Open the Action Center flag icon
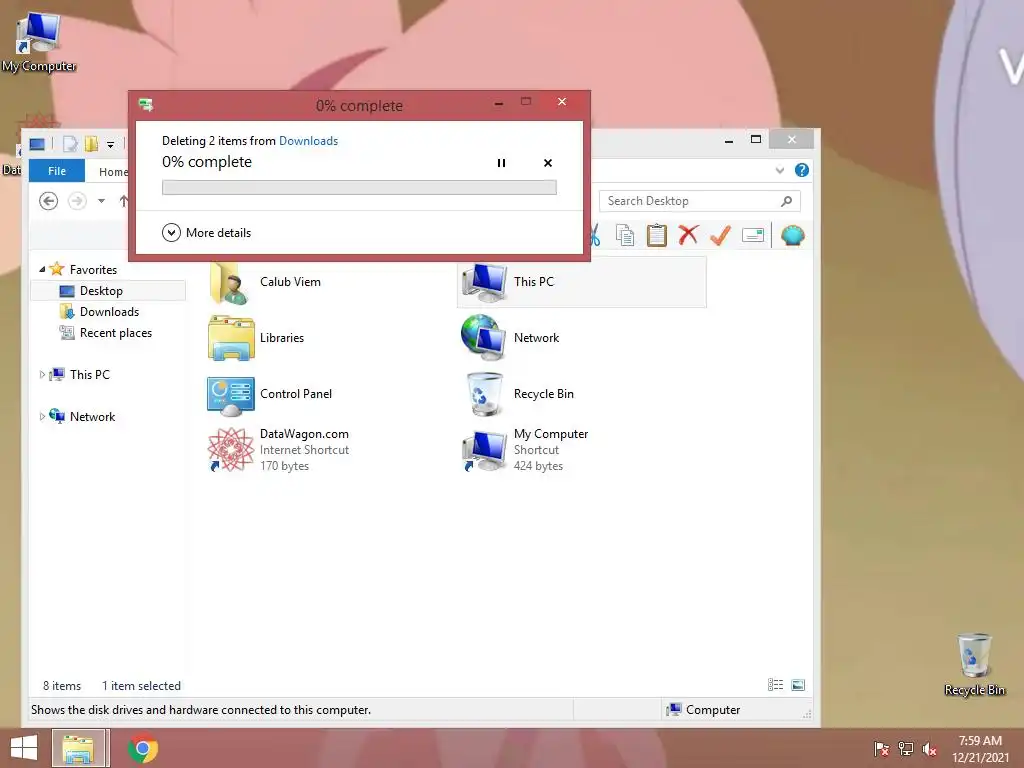Image resolution: width=1024 pixels, height=768 pixels. [881, 749]
